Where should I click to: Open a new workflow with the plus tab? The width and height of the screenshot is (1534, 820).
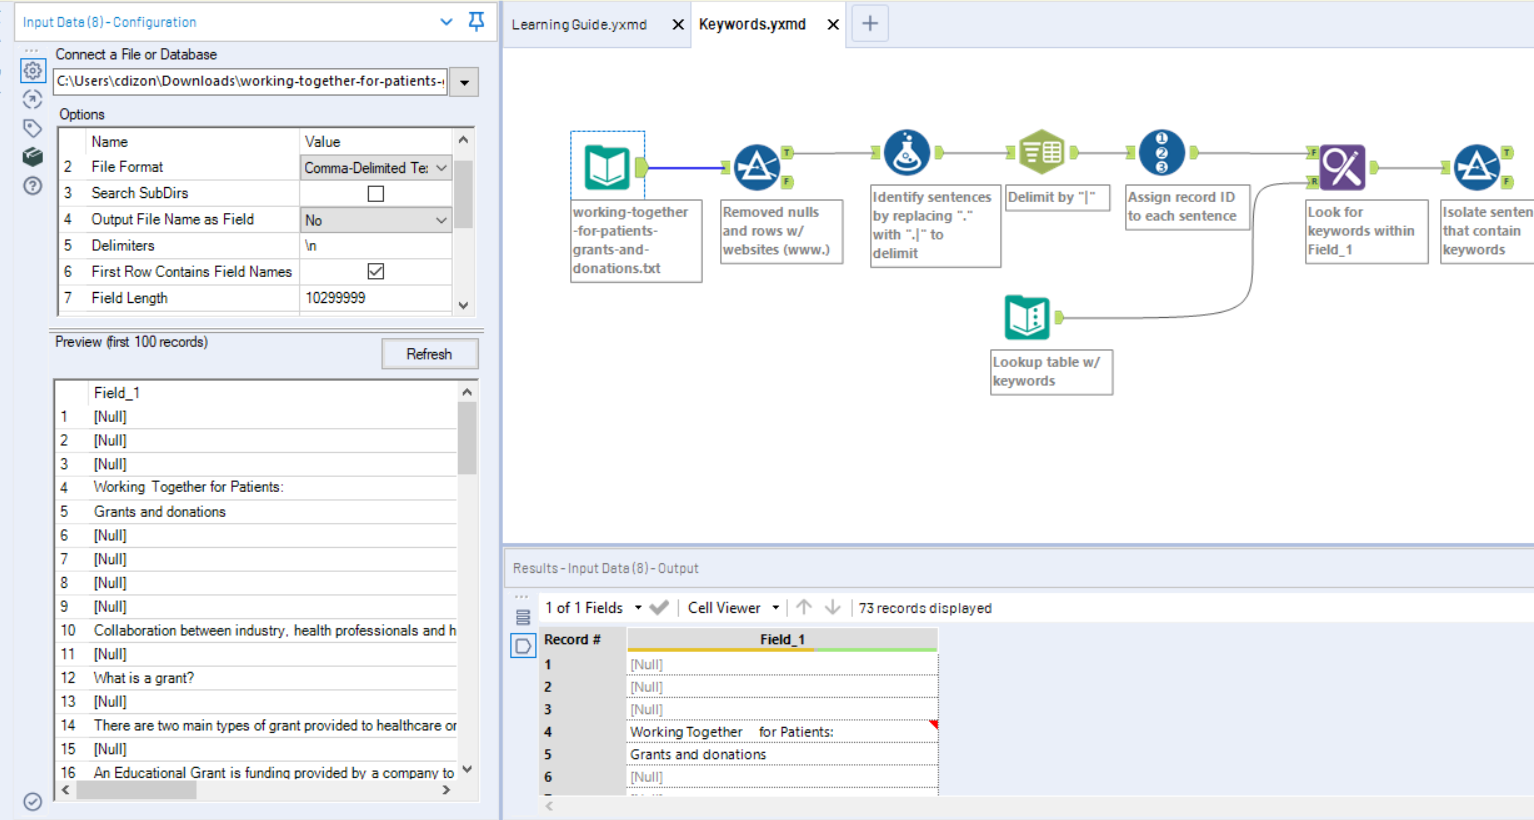[x=868, y=23]
